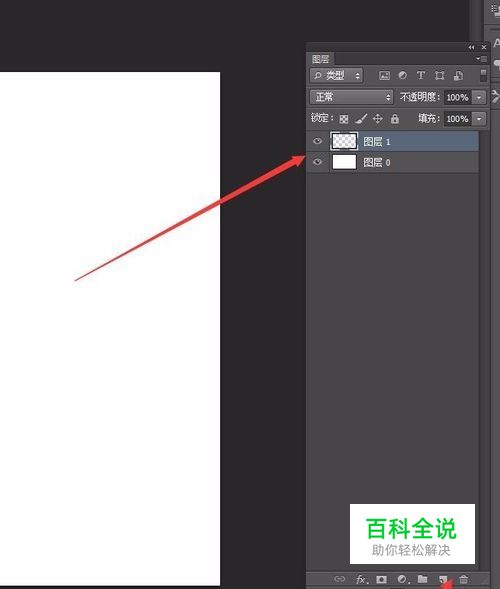
Task: Select the 图层 1 layer name
Action: pyautogui.click(x=377, y=142)
